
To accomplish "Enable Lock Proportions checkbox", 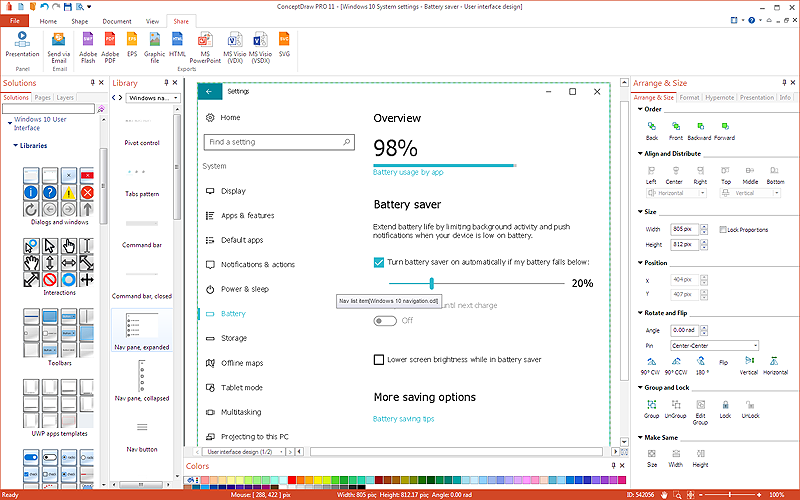I will click(724, 230).
